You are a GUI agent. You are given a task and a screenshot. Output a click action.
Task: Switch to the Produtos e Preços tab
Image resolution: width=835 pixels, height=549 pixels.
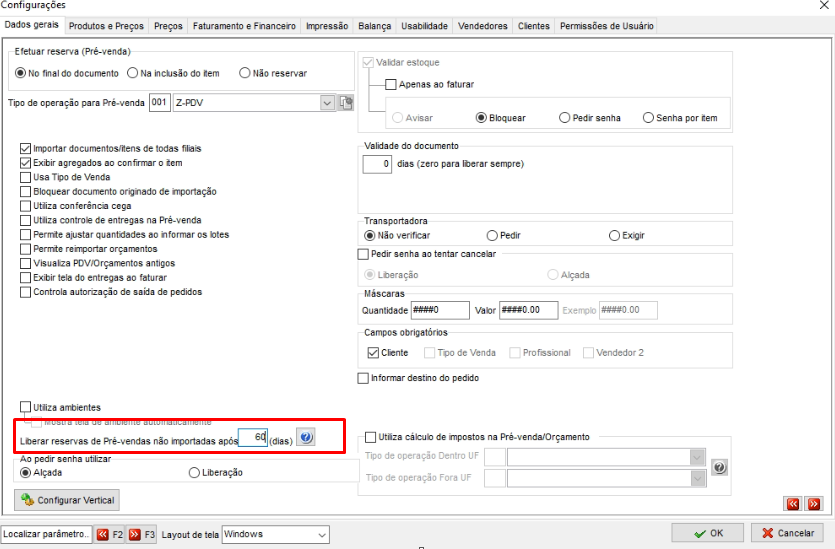106,26
